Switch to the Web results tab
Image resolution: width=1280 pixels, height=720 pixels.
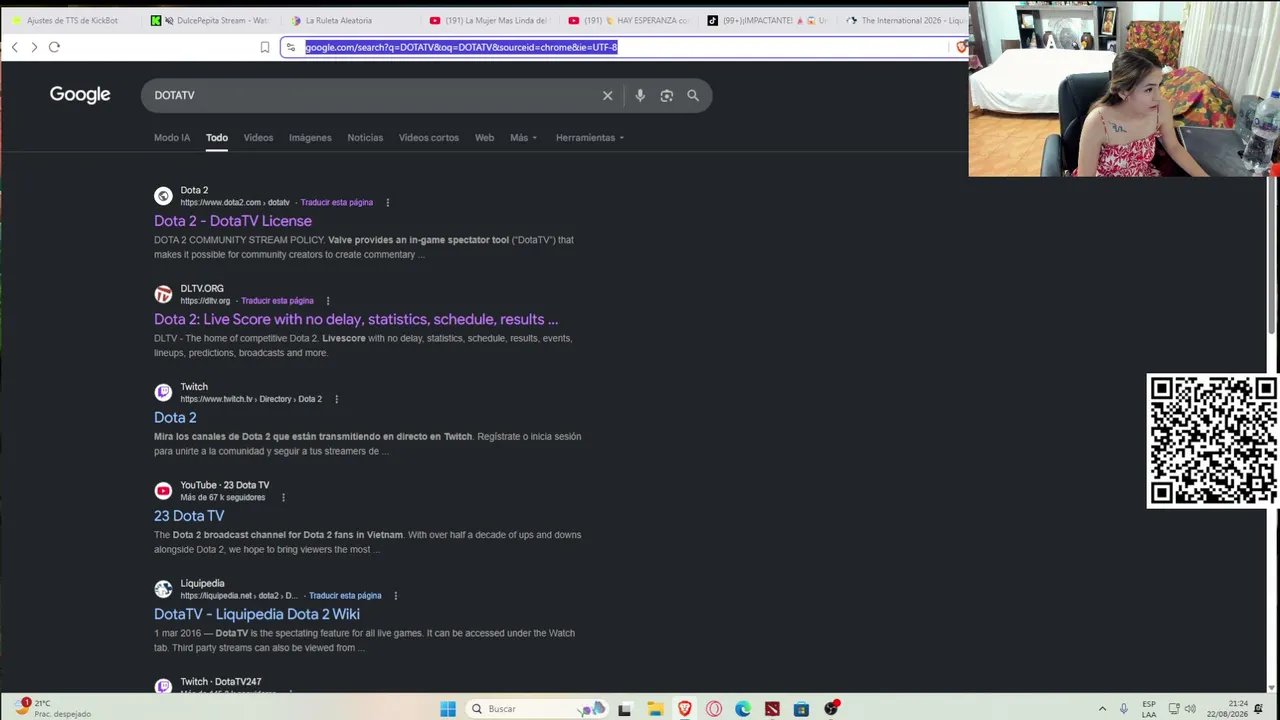pos(484,138)
